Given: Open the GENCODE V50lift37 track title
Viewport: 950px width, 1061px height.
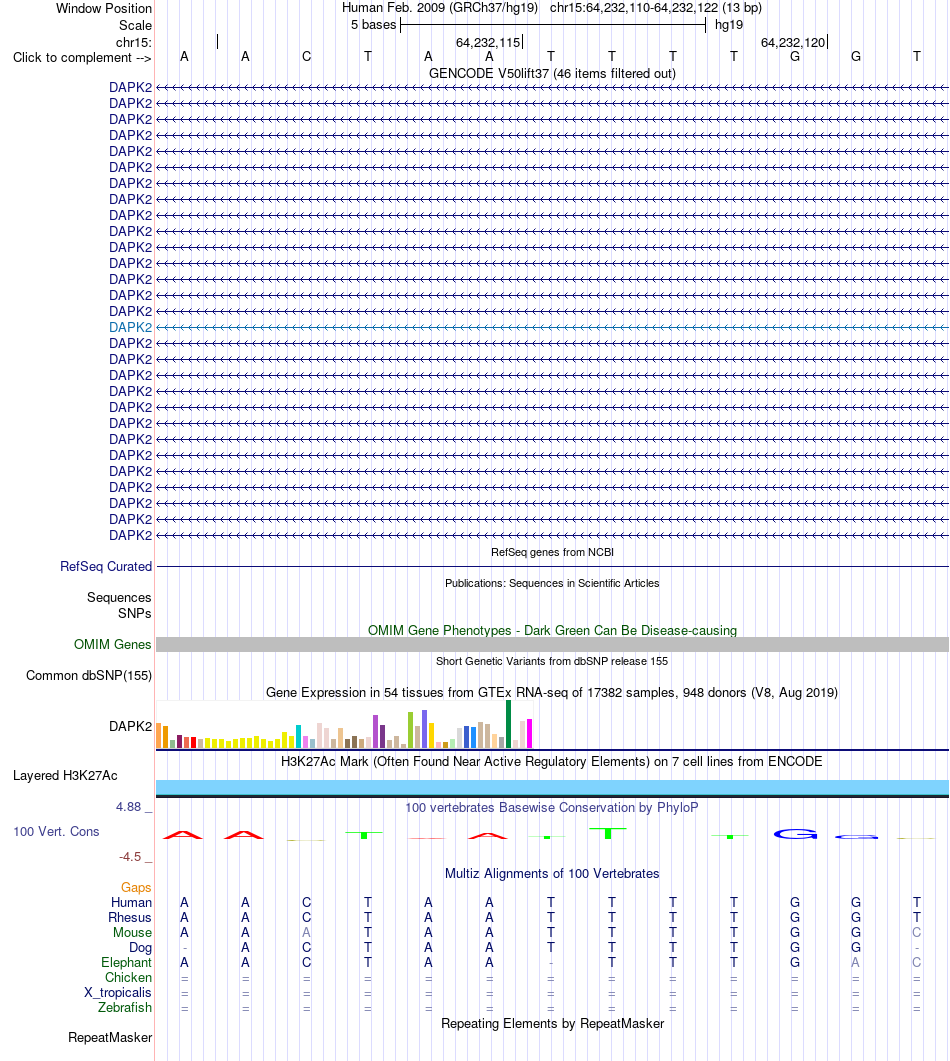Looking at the screenshot, I should (552, 73).
